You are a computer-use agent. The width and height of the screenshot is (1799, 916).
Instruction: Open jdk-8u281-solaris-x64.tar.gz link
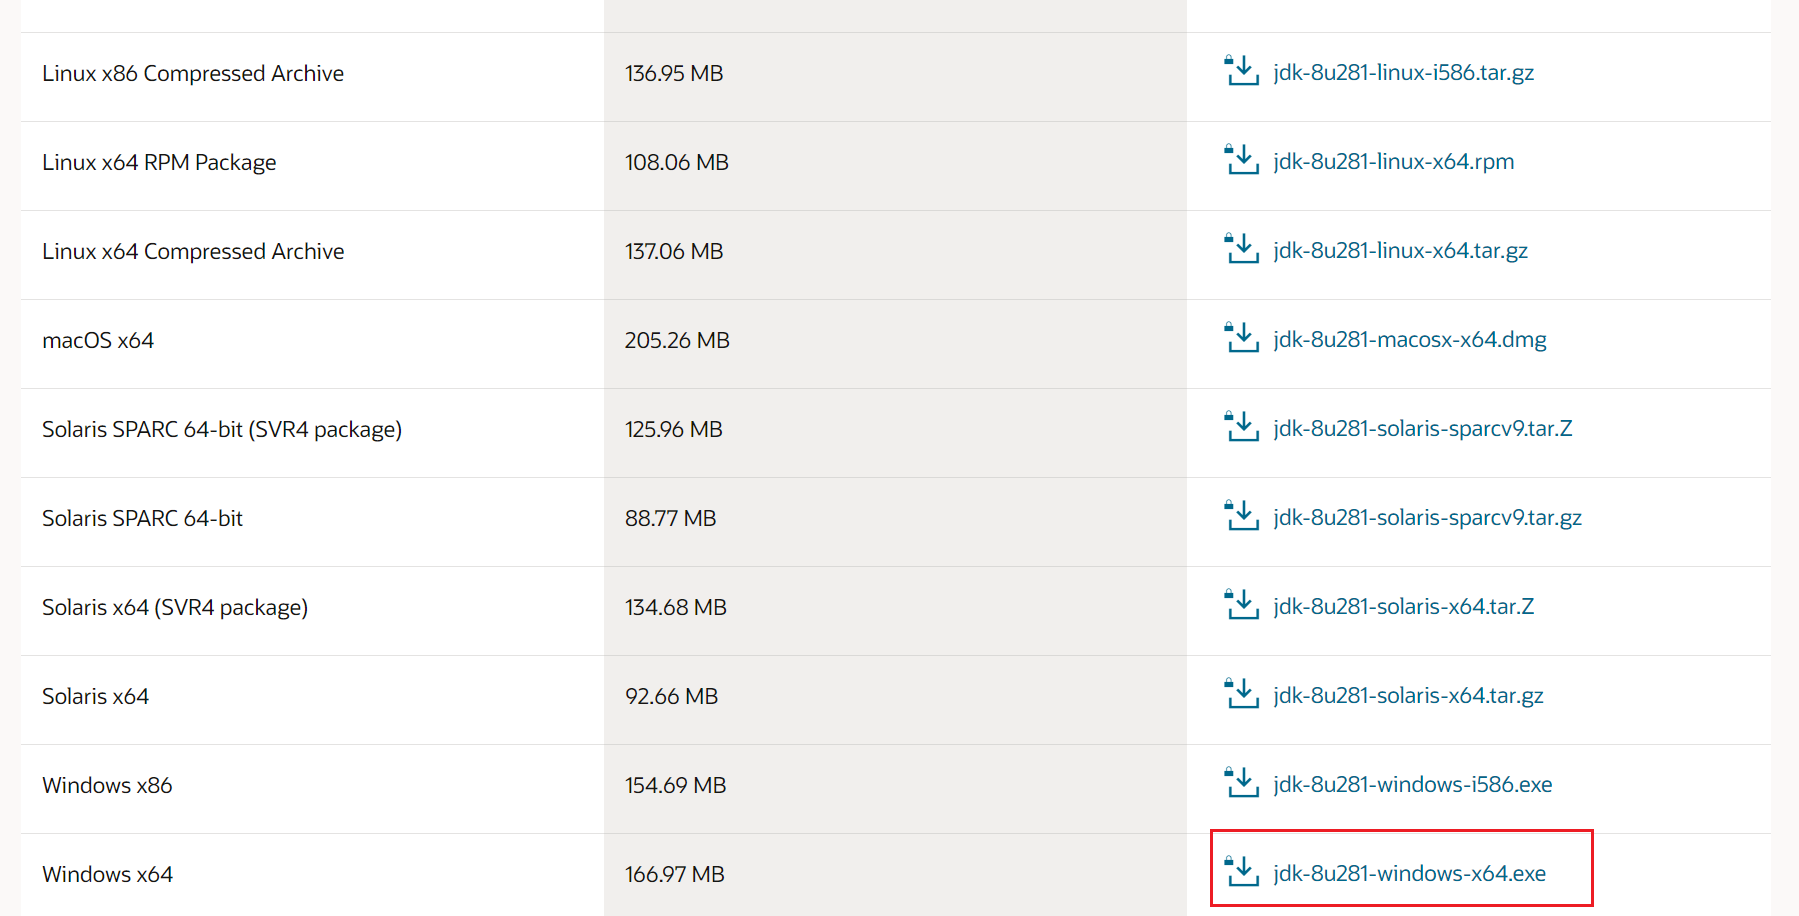click(1408, 695)
